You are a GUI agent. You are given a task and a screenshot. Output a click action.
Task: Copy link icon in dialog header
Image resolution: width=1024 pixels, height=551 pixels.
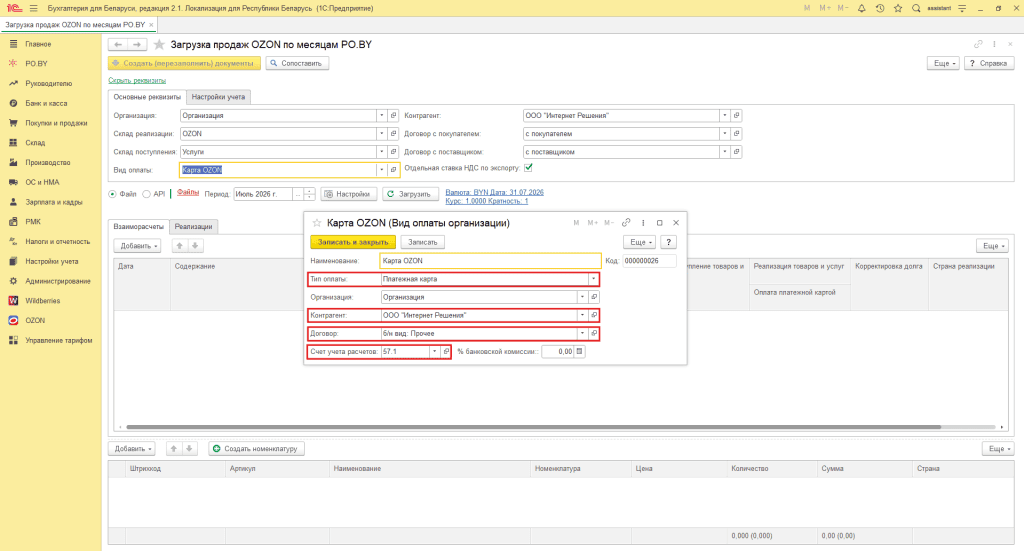[626, 223]
